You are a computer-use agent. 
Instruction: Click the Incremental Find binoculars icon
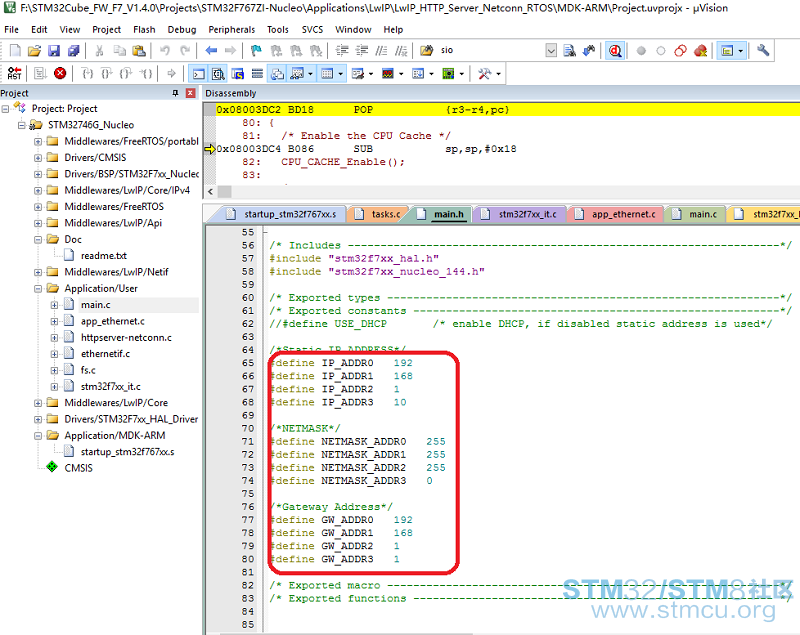point(589,50)
